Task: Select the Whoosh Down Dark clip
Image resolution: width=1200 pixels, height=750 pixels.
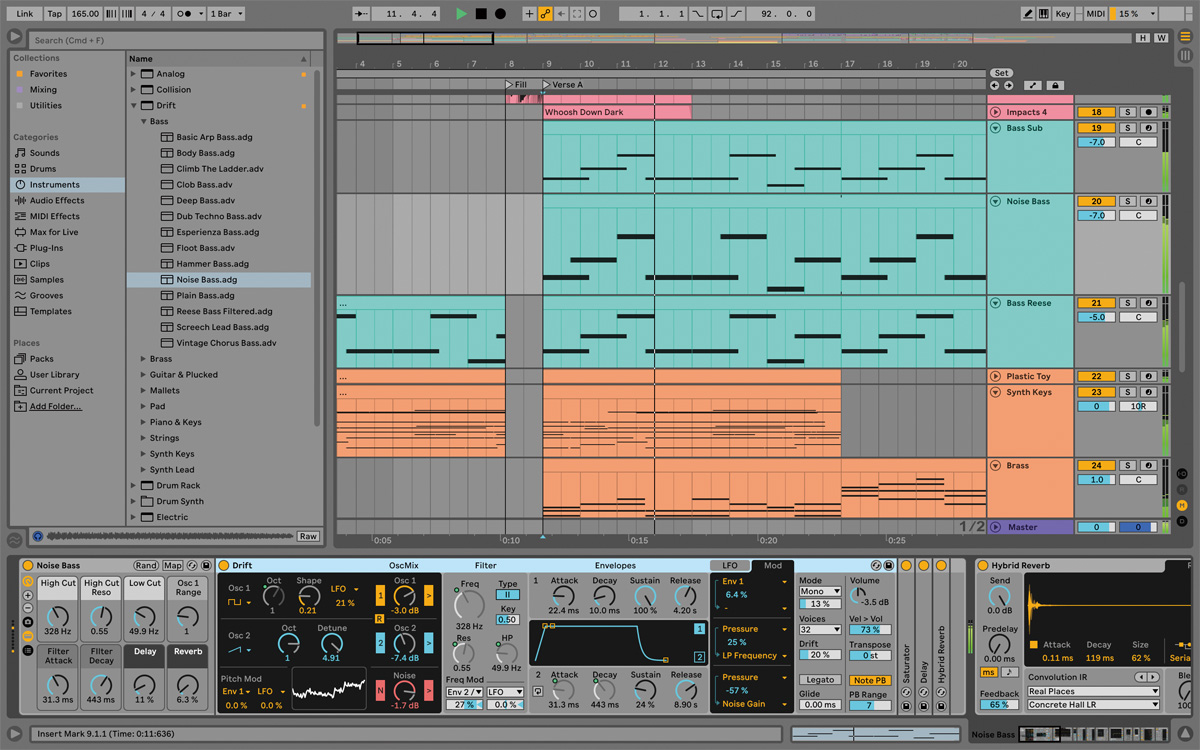Action: [617, 113]
